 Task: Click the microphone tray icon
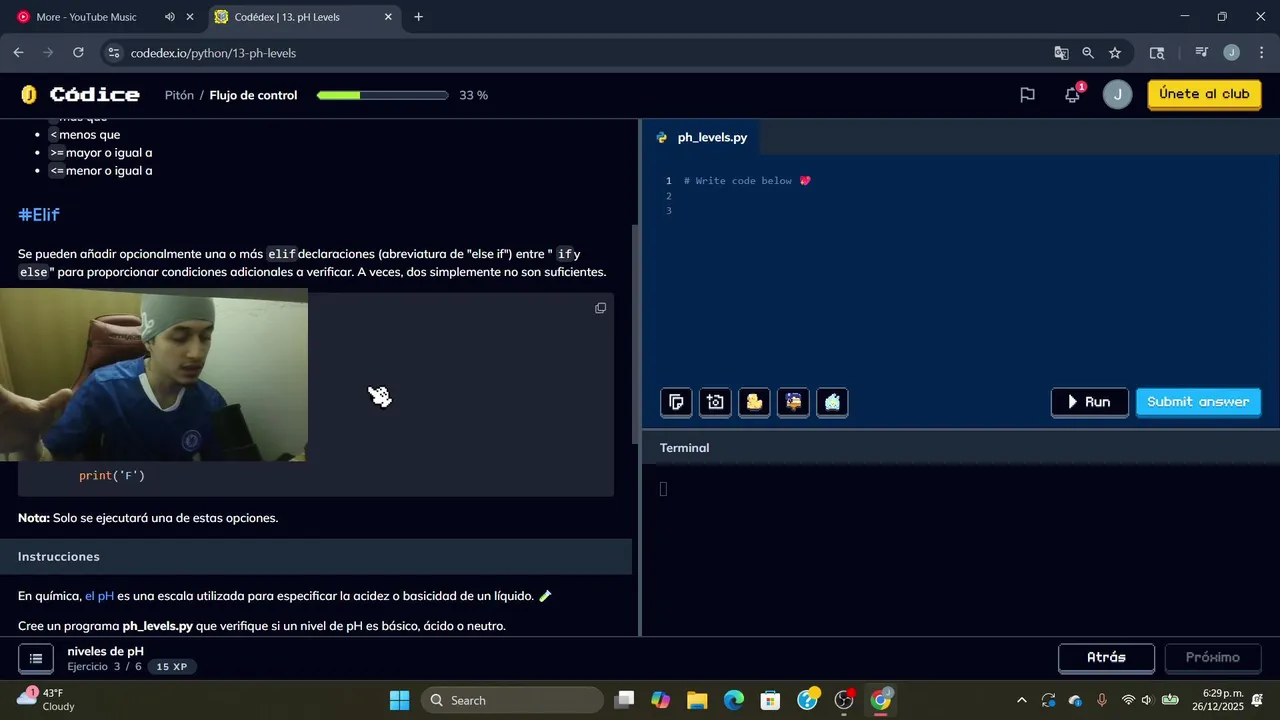click(x=1102, y=700)
